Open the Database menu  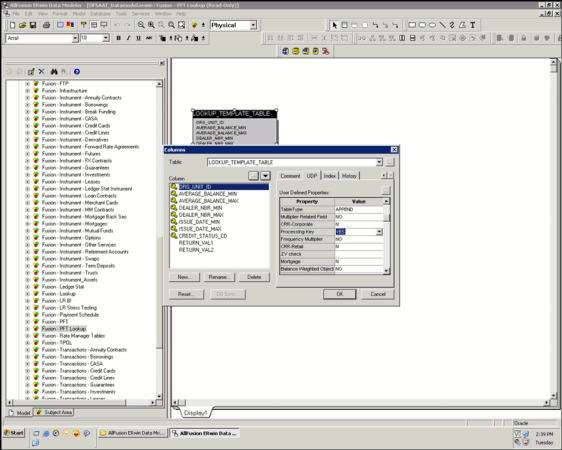(100, 14)
